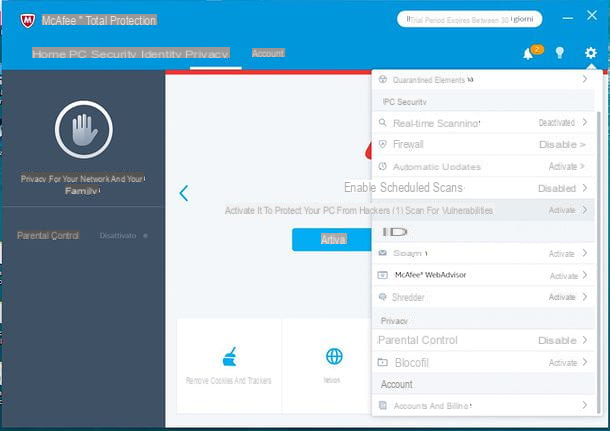Click the Parental Control status dot
Screen dimensions: 610x431
click(145, 236)
